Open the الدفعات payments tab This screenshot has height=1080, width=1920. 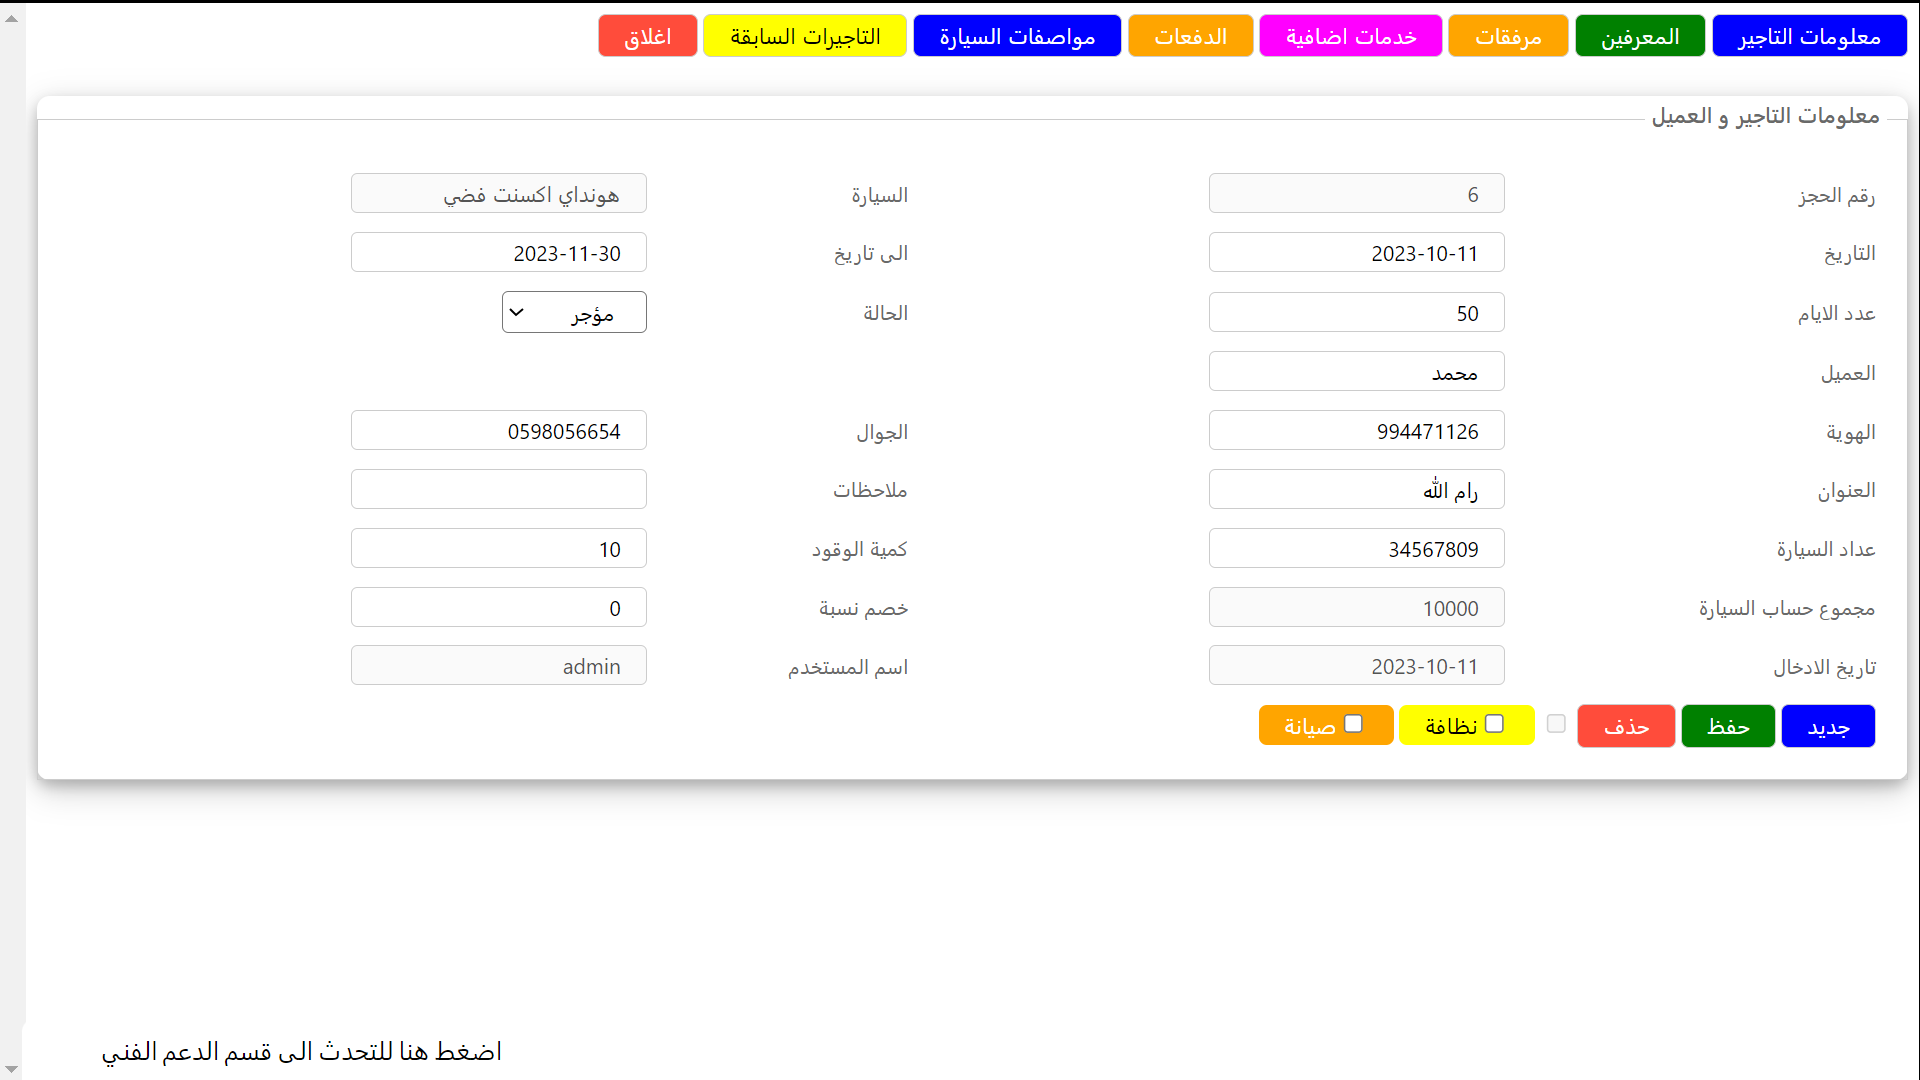1190,37
